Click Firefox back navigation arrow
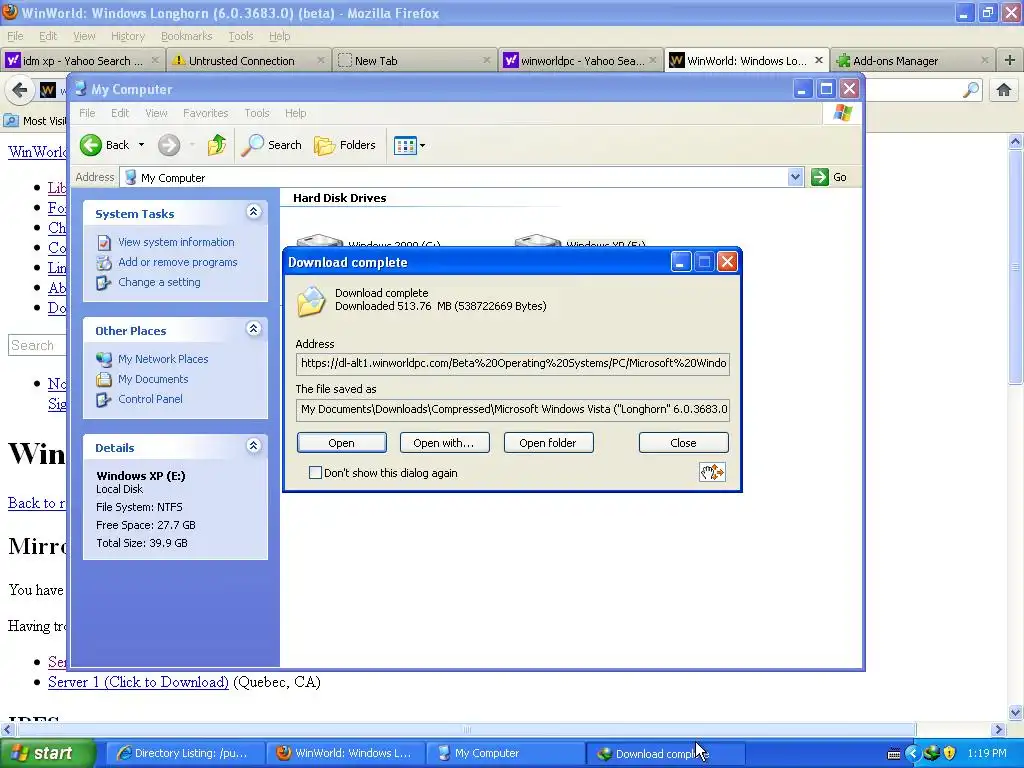The image size is (1024, 768). (20, 90)
